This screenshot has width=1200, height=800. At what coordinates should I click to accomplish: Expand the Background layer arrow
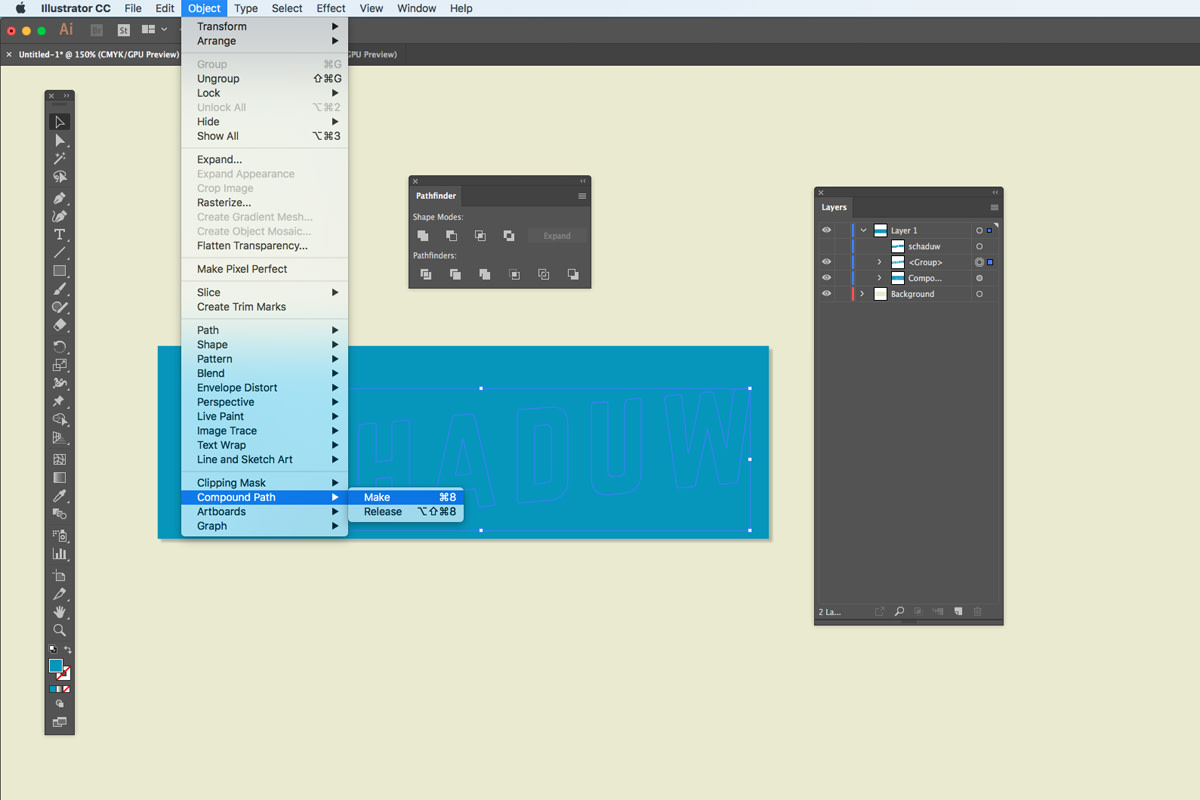(x=862, y=294)
